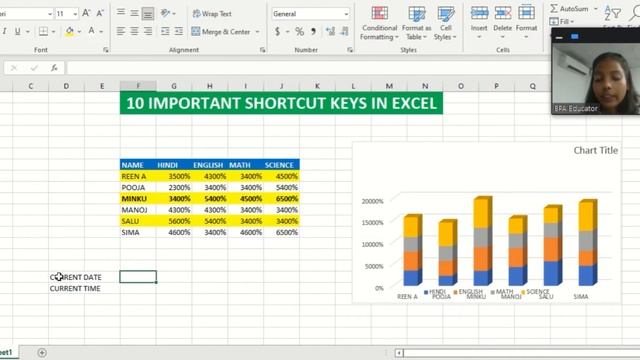Open the Format cells menu
The image size is (640, 360).
tap(526, 22)
